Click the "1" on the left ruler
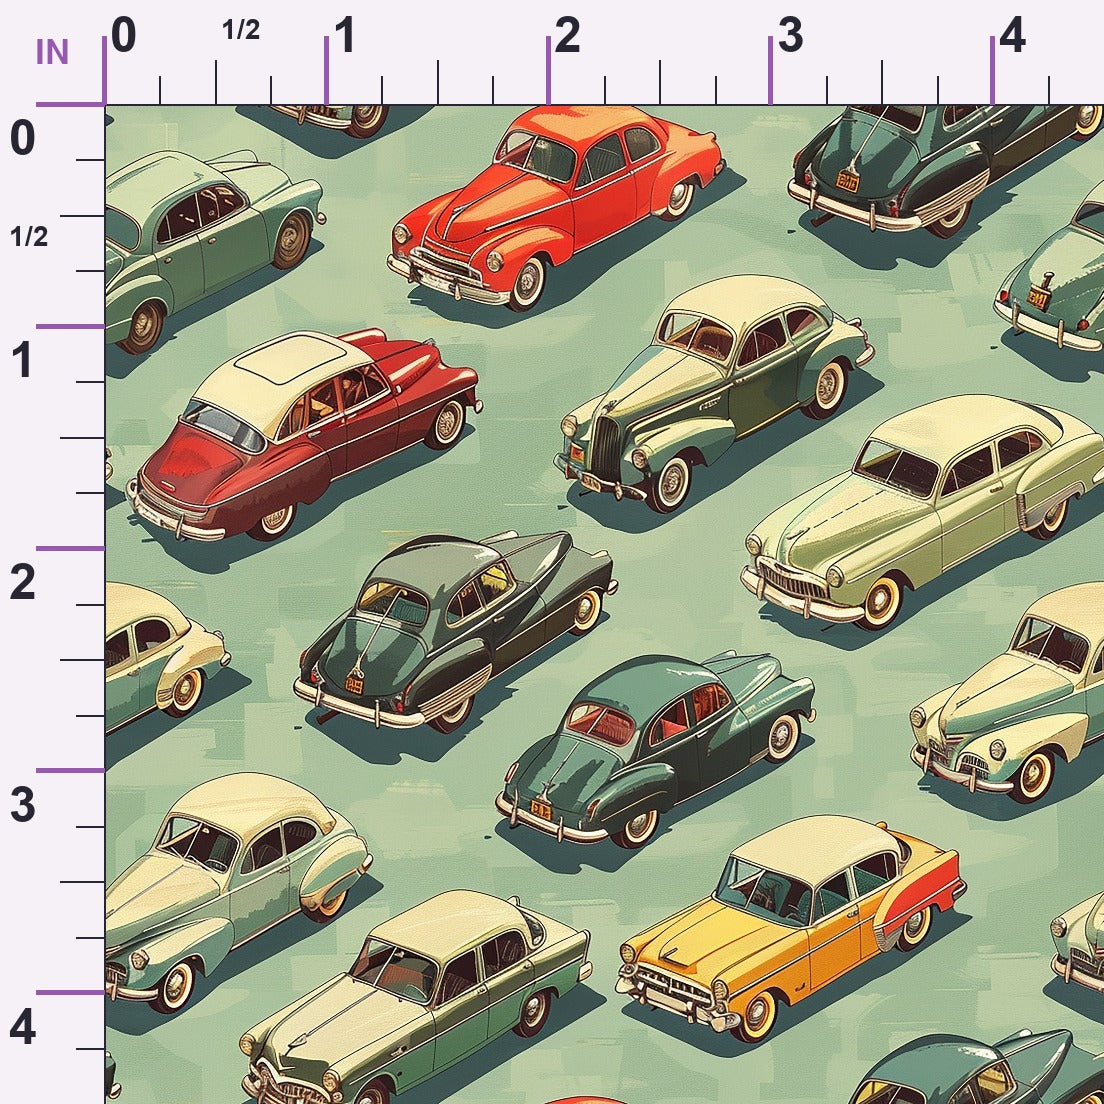This screenshot has height=1104, width=1104. tap(23, 360)
